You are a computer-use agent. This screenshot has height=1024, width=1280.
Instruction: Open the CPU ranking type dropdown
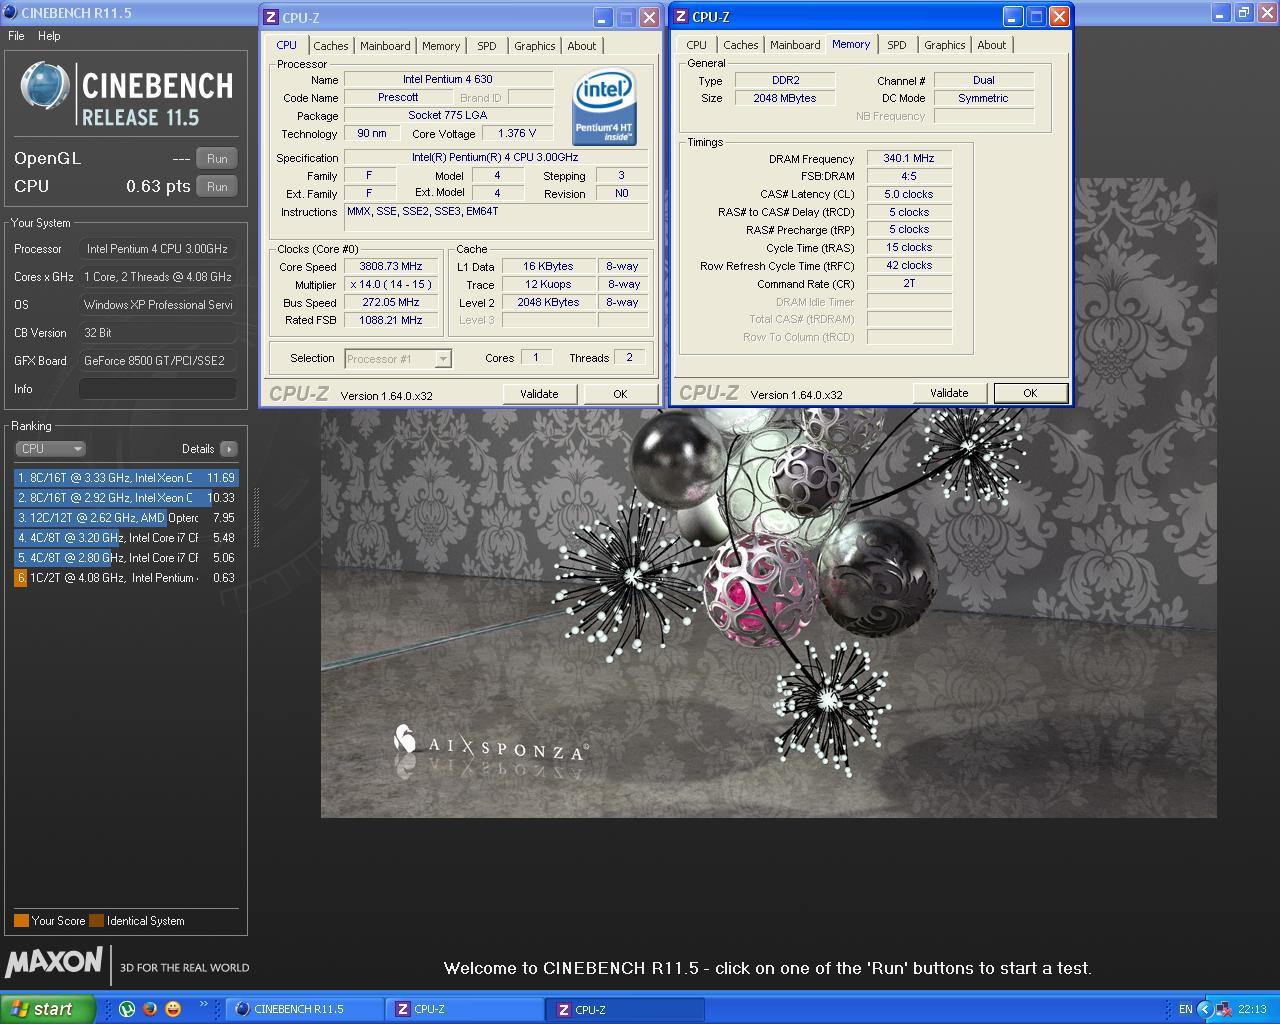[x=51, y=449]
